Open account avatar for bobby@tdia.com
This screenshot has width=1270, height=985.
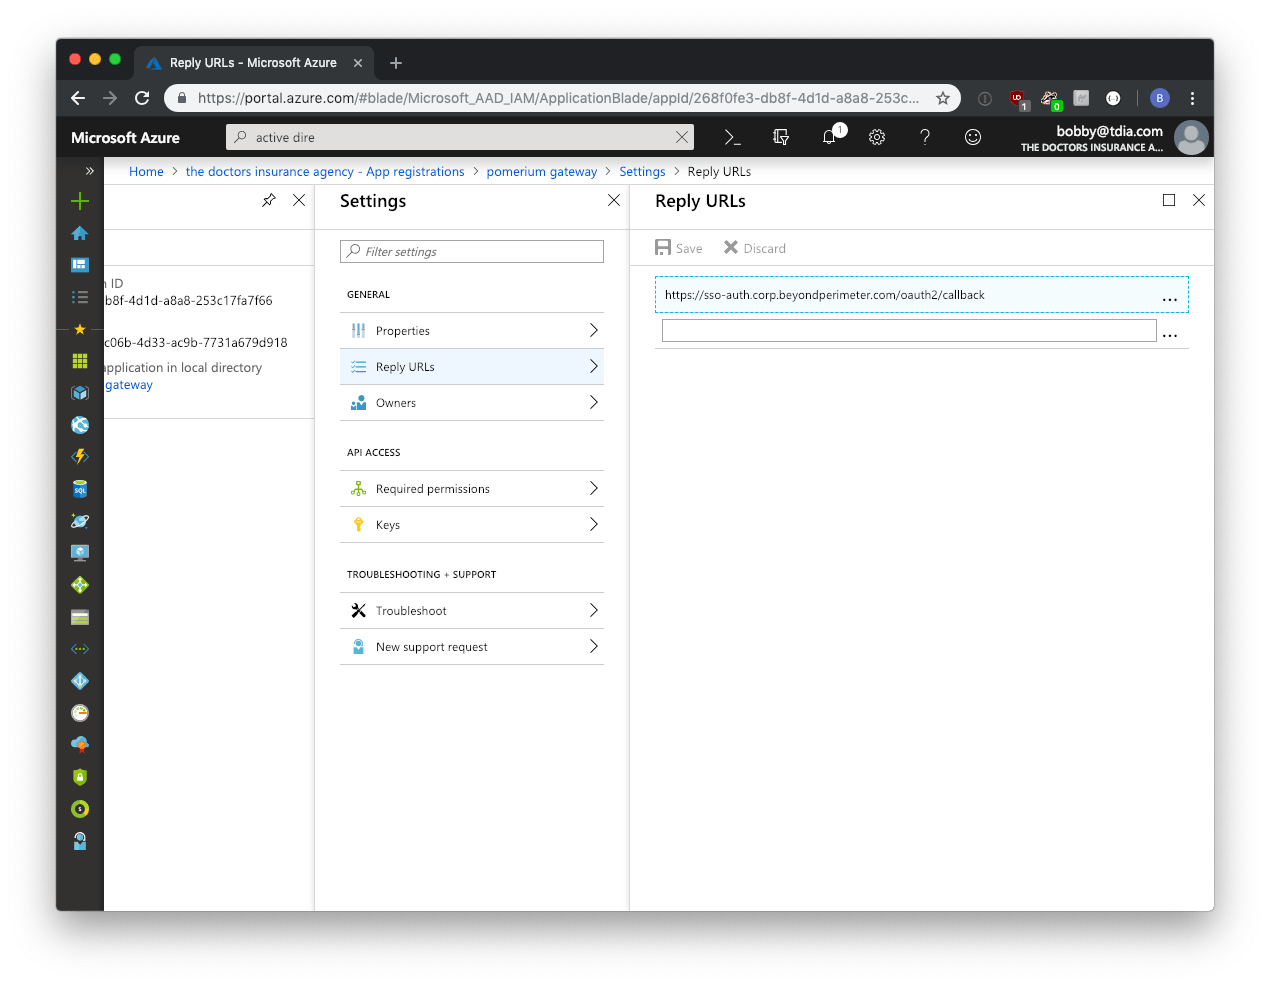click(x=1191, y=138)
